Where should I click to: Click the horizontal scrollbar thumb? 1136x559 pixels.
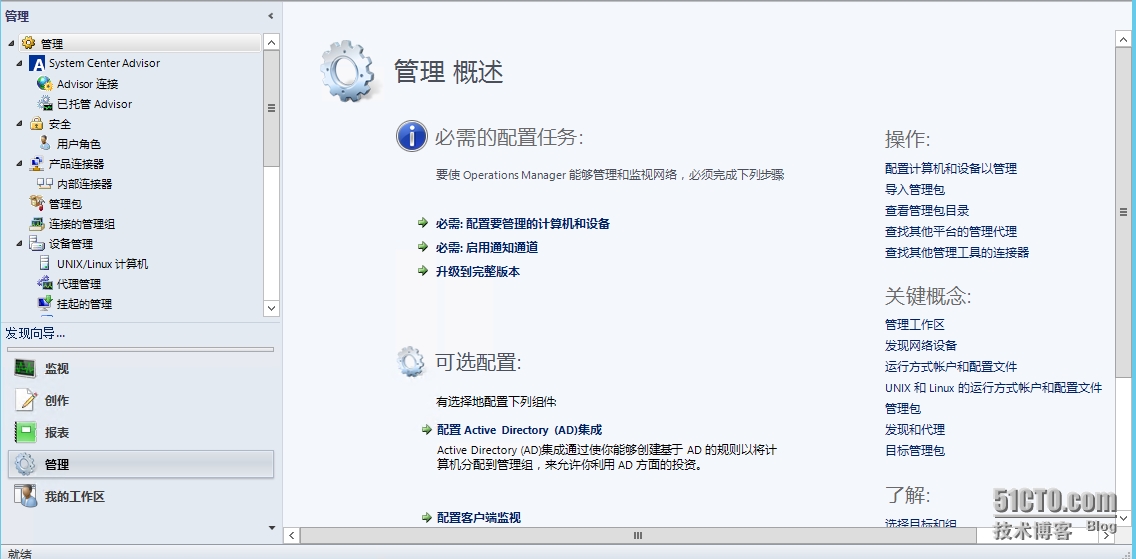click(x=638, y=536)
